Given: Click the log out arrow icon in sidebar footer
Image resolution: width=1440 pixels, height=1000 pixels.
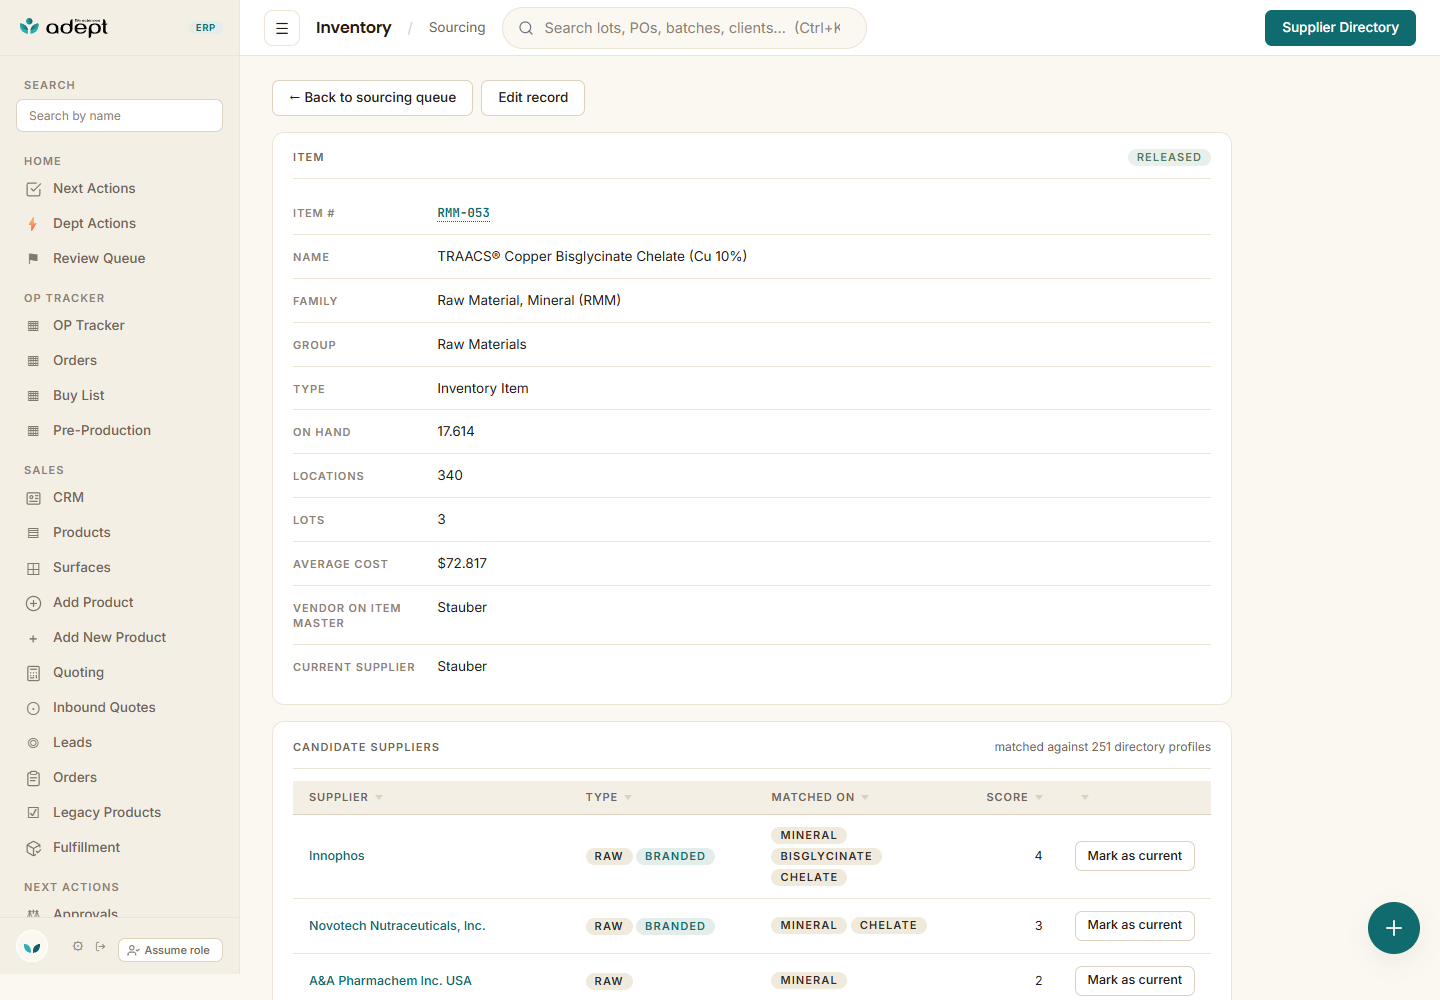Looking at the screenshot, I should coord(101,946).
